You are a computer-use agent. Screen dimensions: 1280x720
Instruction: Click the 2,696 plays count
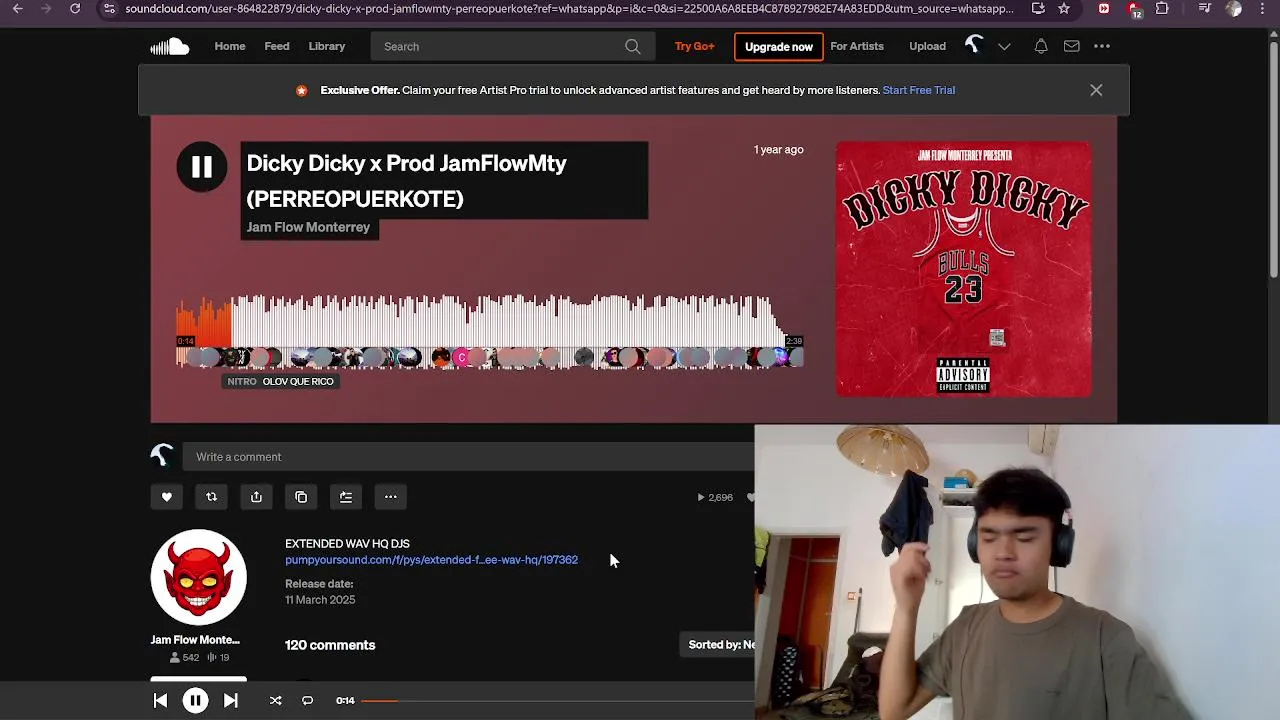point(715,497)
